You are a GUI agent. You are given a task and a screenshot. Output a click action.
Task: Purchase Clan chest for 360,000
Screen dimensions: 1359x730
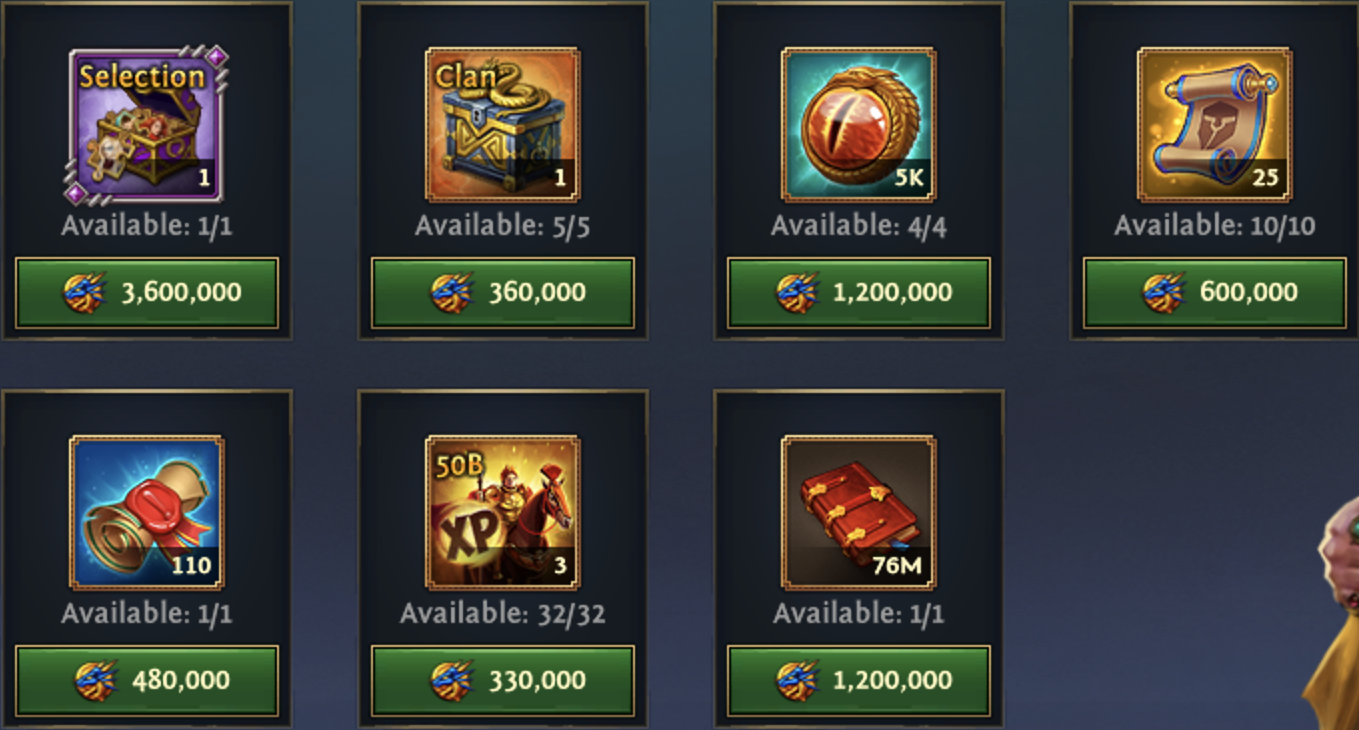point(503,293)
